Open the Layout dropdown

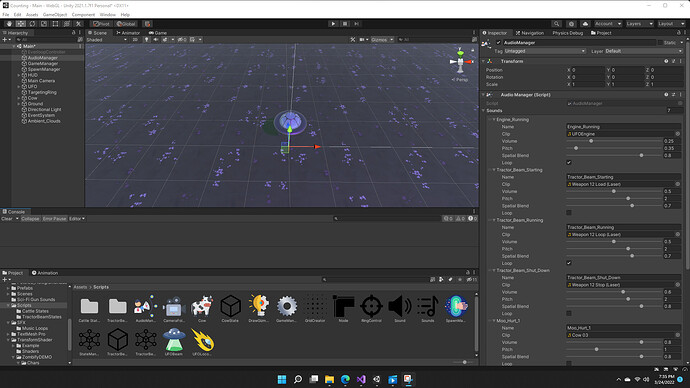tap(672, 24)
